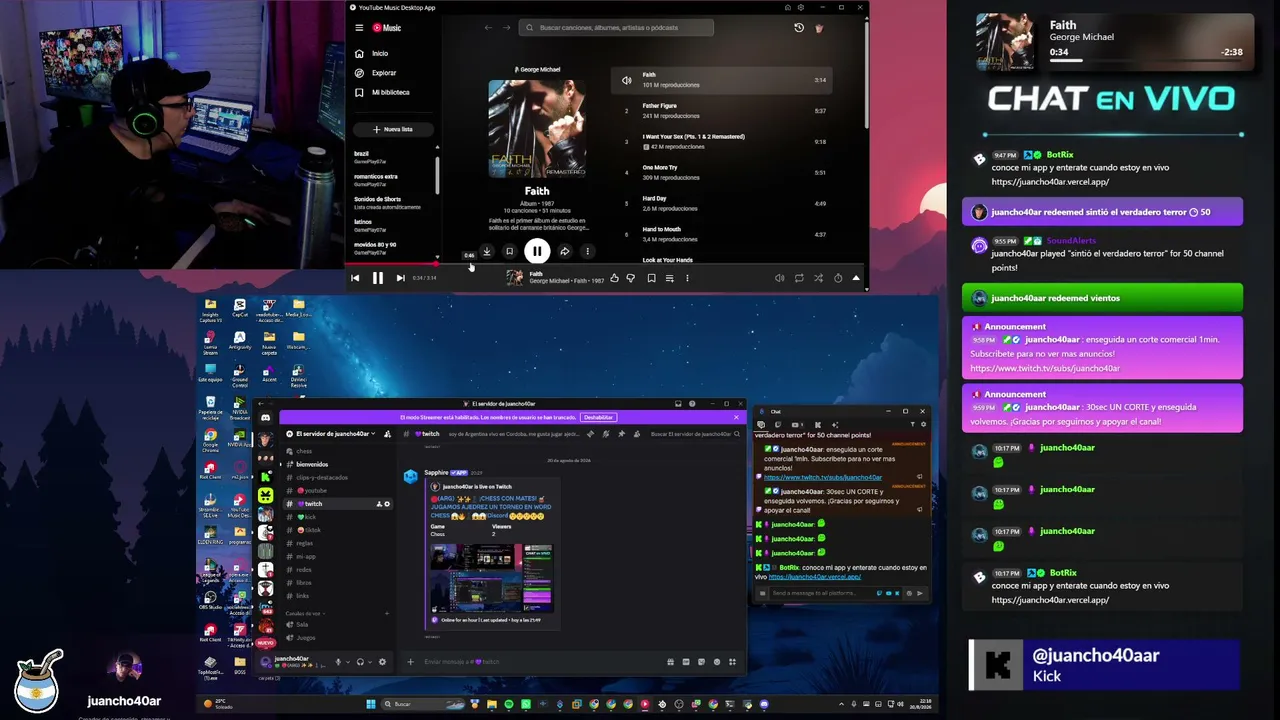The image size is (1280, 720).
Task: Open twitch.tv/subs link in Chat window
Action: [823, 477]
